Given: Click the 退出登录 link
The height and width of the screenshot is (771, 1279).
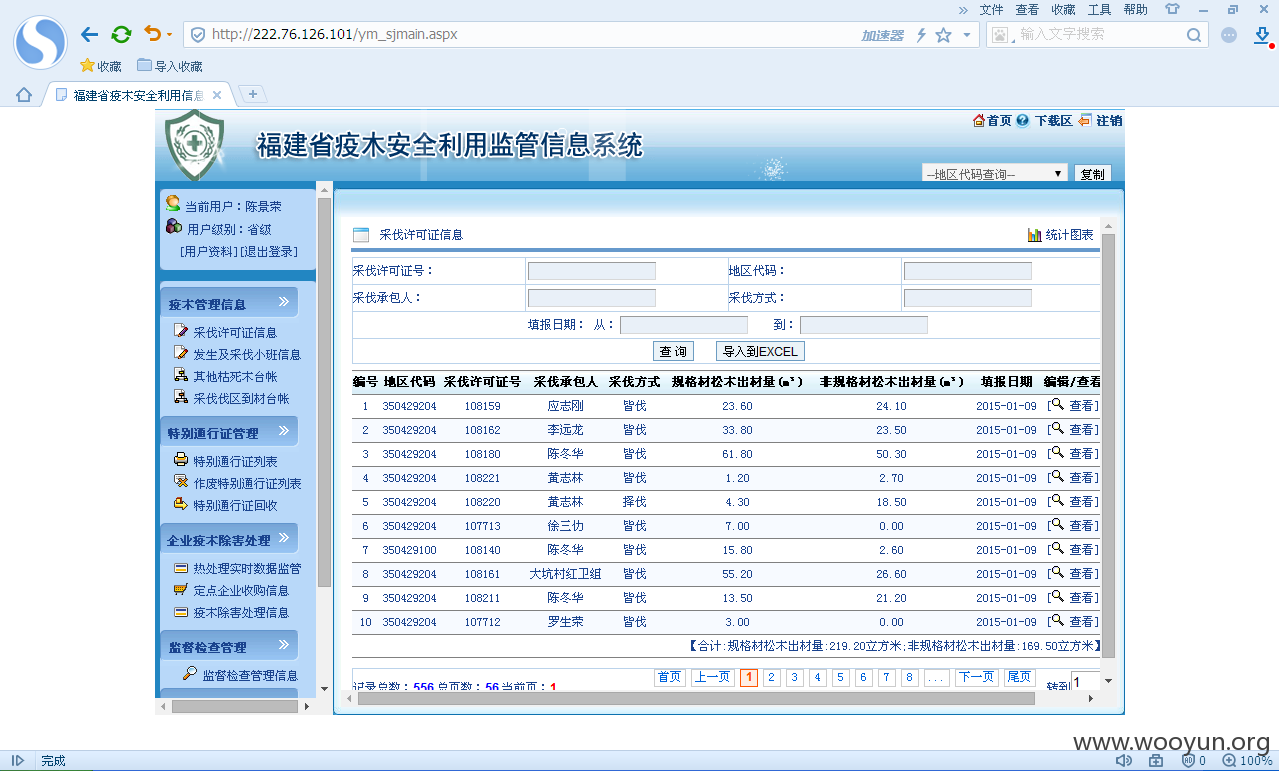Looking at the screenshot, I should pyautogui.click(x=268, y=252).
